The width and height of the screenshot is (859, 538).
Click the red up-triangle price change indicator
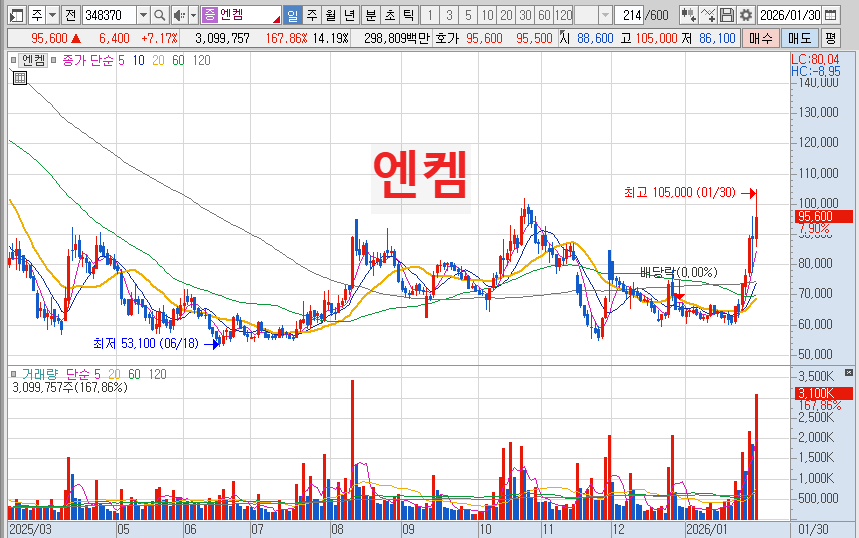click(76, 38)
